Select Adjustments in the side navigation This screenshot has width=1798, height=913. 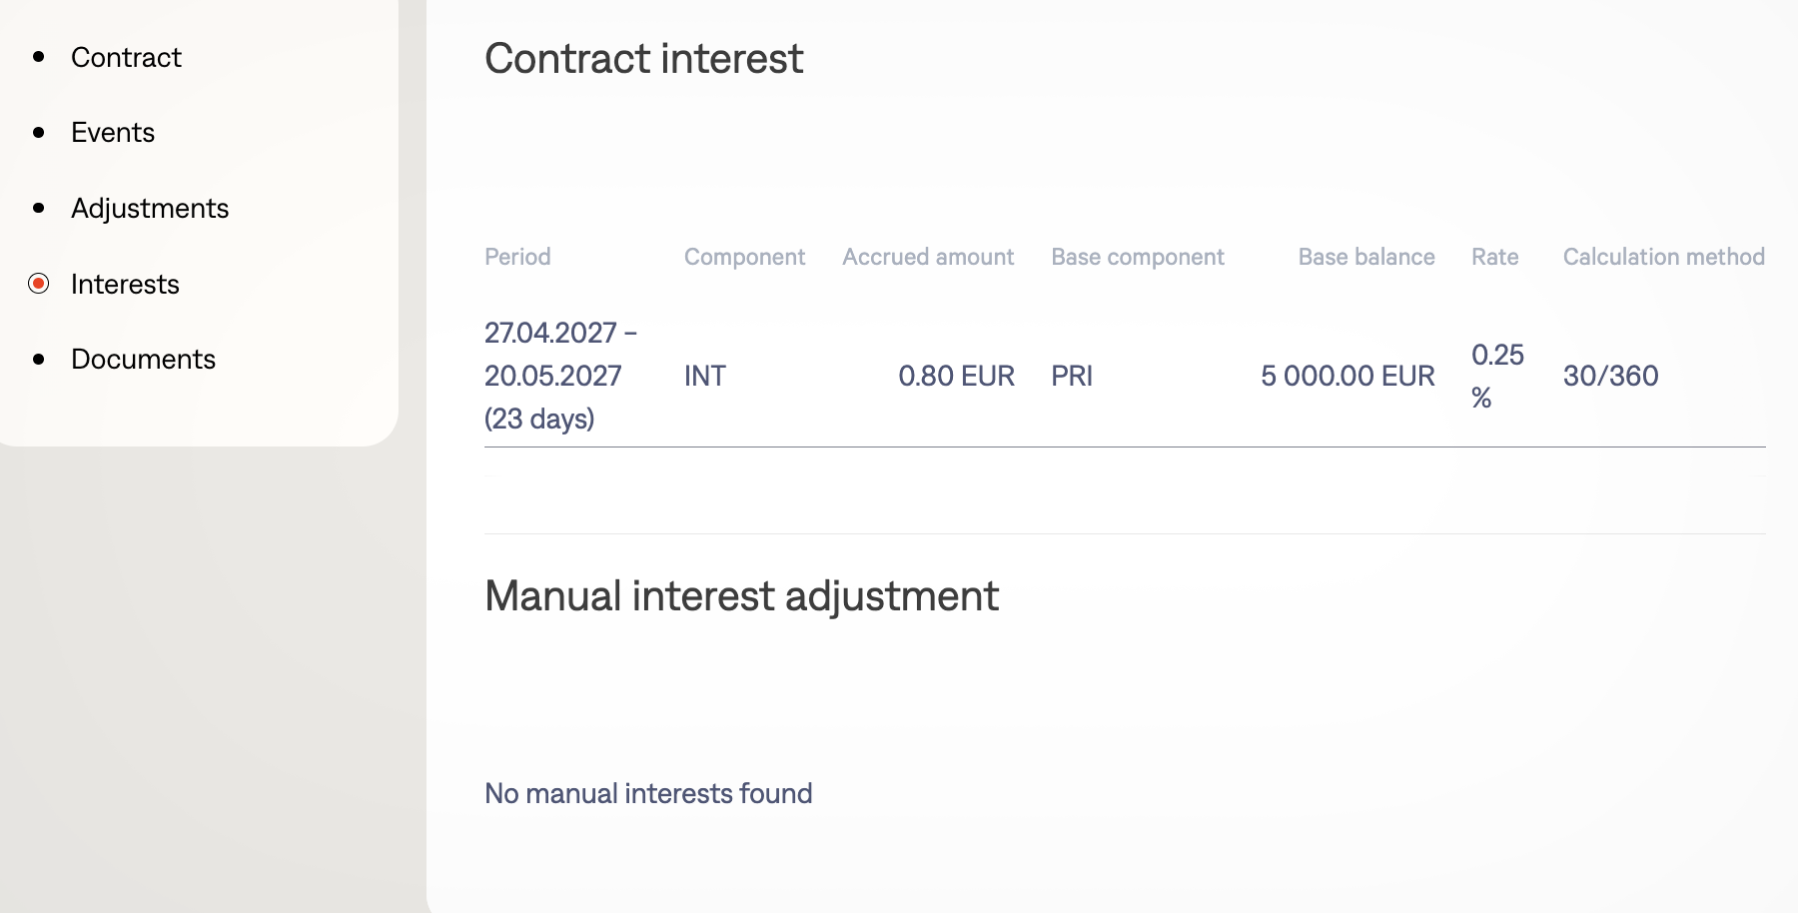(150, 208)
